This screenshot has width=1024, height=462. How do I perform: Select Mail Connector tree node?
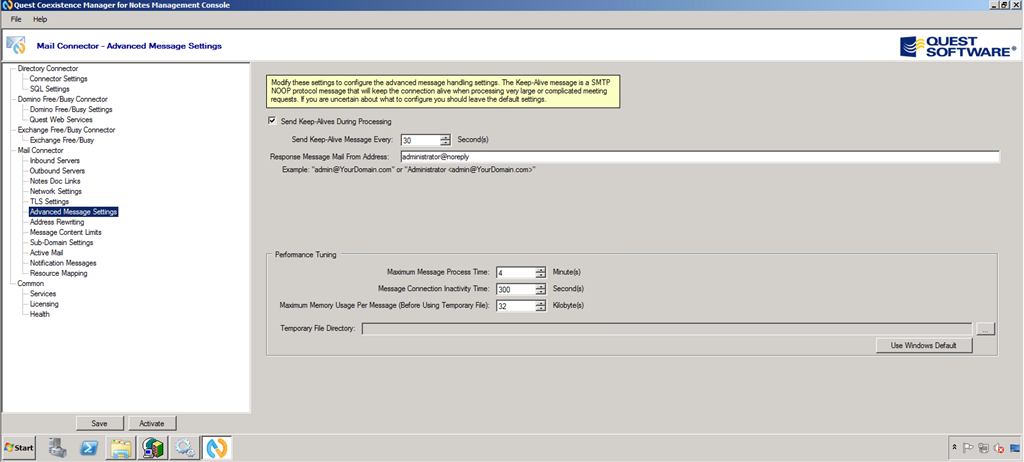coord(40,150)
